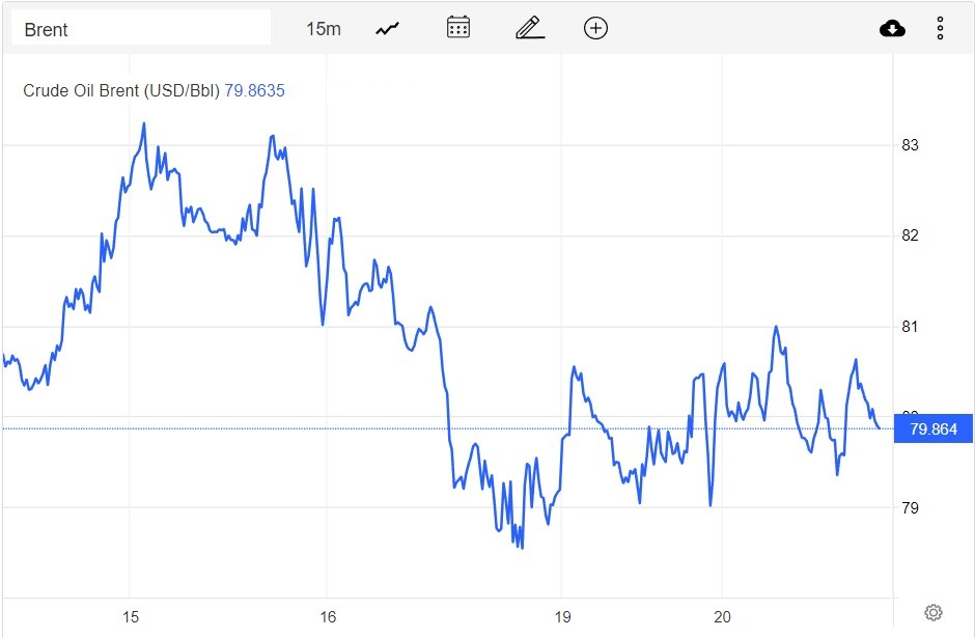977x639 pixels.
Task: Click date label 20 on time axis
Action: [x=723, y=617]
